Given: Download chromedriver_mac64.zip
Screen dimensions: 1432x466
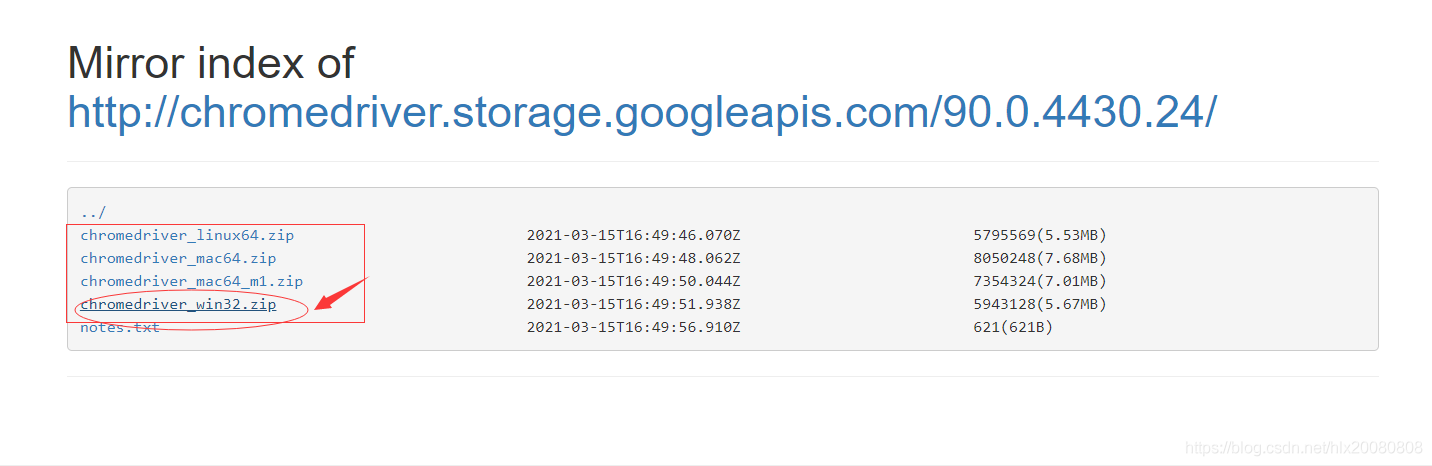Looking at the screenshot, I should coord(178,258).
